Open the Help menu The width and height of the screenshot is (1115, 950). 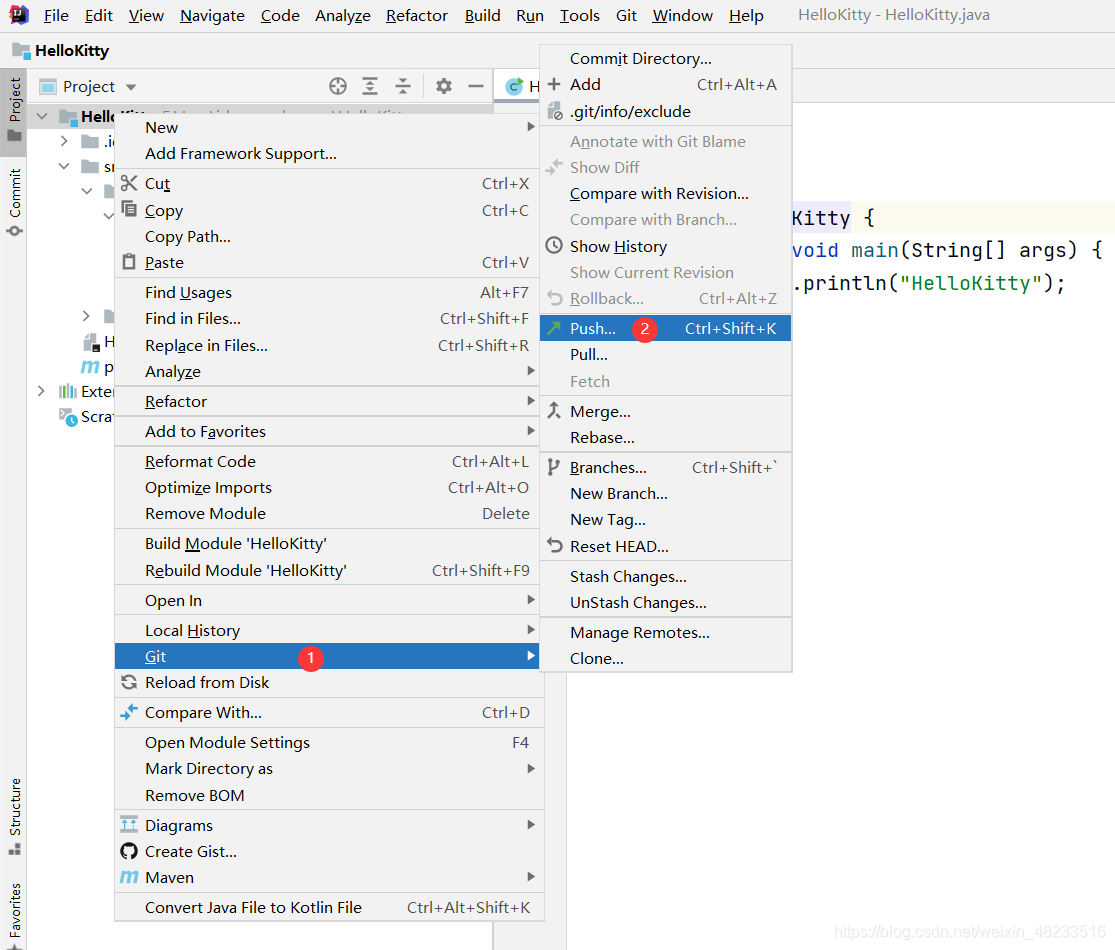[746, 16]
